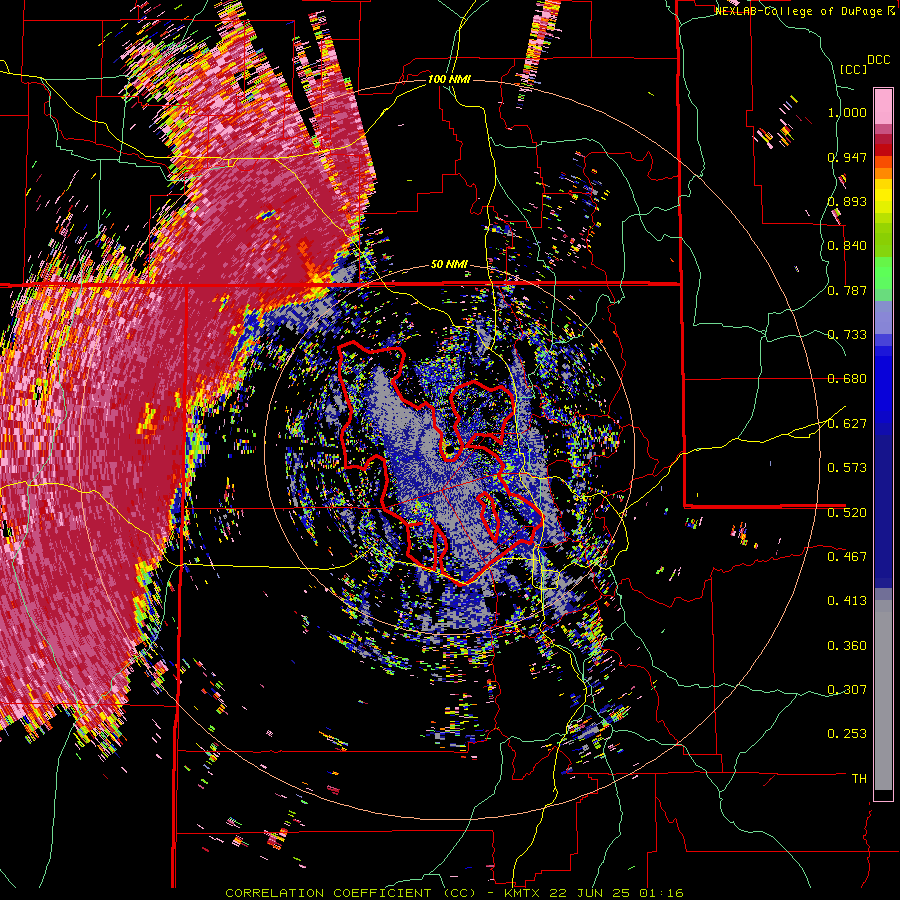Select the 0.520 legend value
Screen dimensions: 900x900
click(x=847, y=513)
